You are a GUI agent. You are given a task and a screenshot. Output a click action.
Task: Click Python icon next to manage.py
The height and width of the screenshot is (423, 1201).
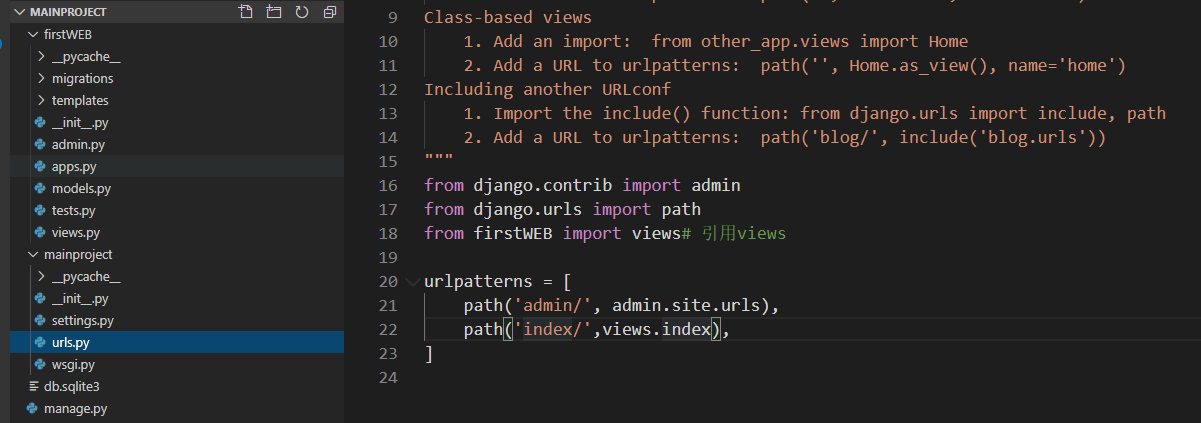click(32, 408)
